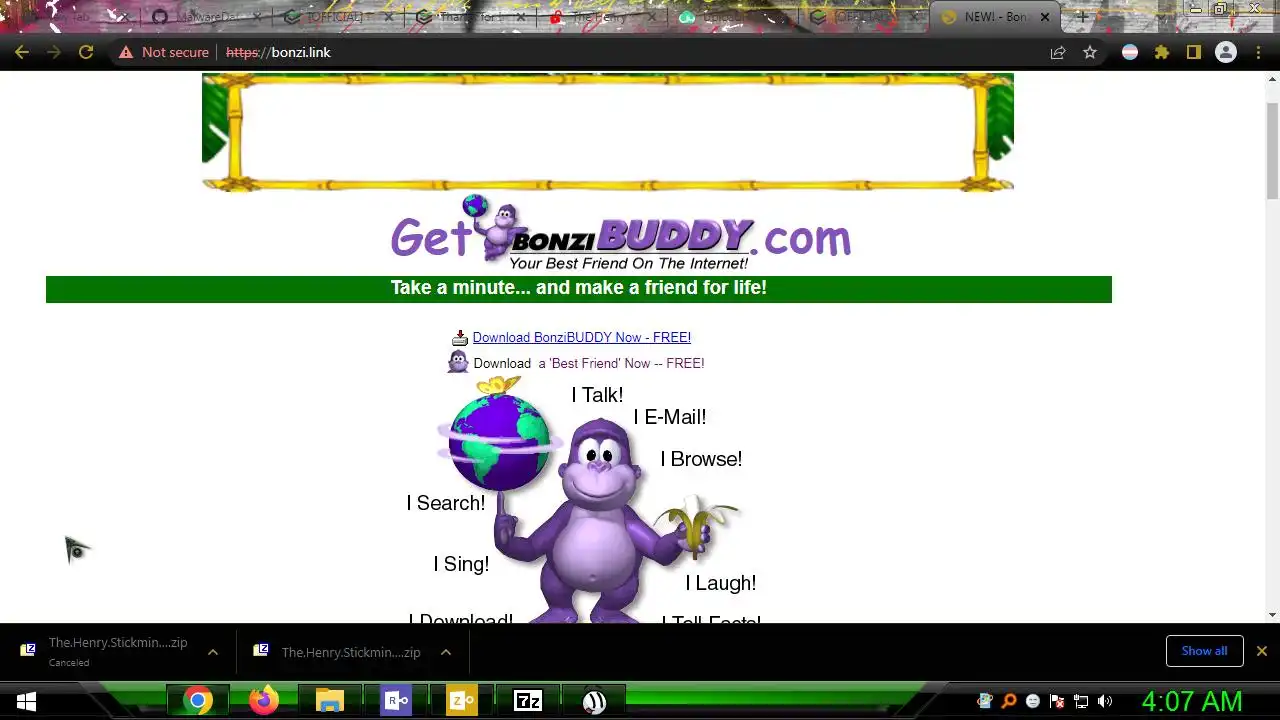The image size is (1280, 720).
Task: Click the download tray icon beside BonziBUDDY link
Action: pyautogui.click(x=460, y=338)
